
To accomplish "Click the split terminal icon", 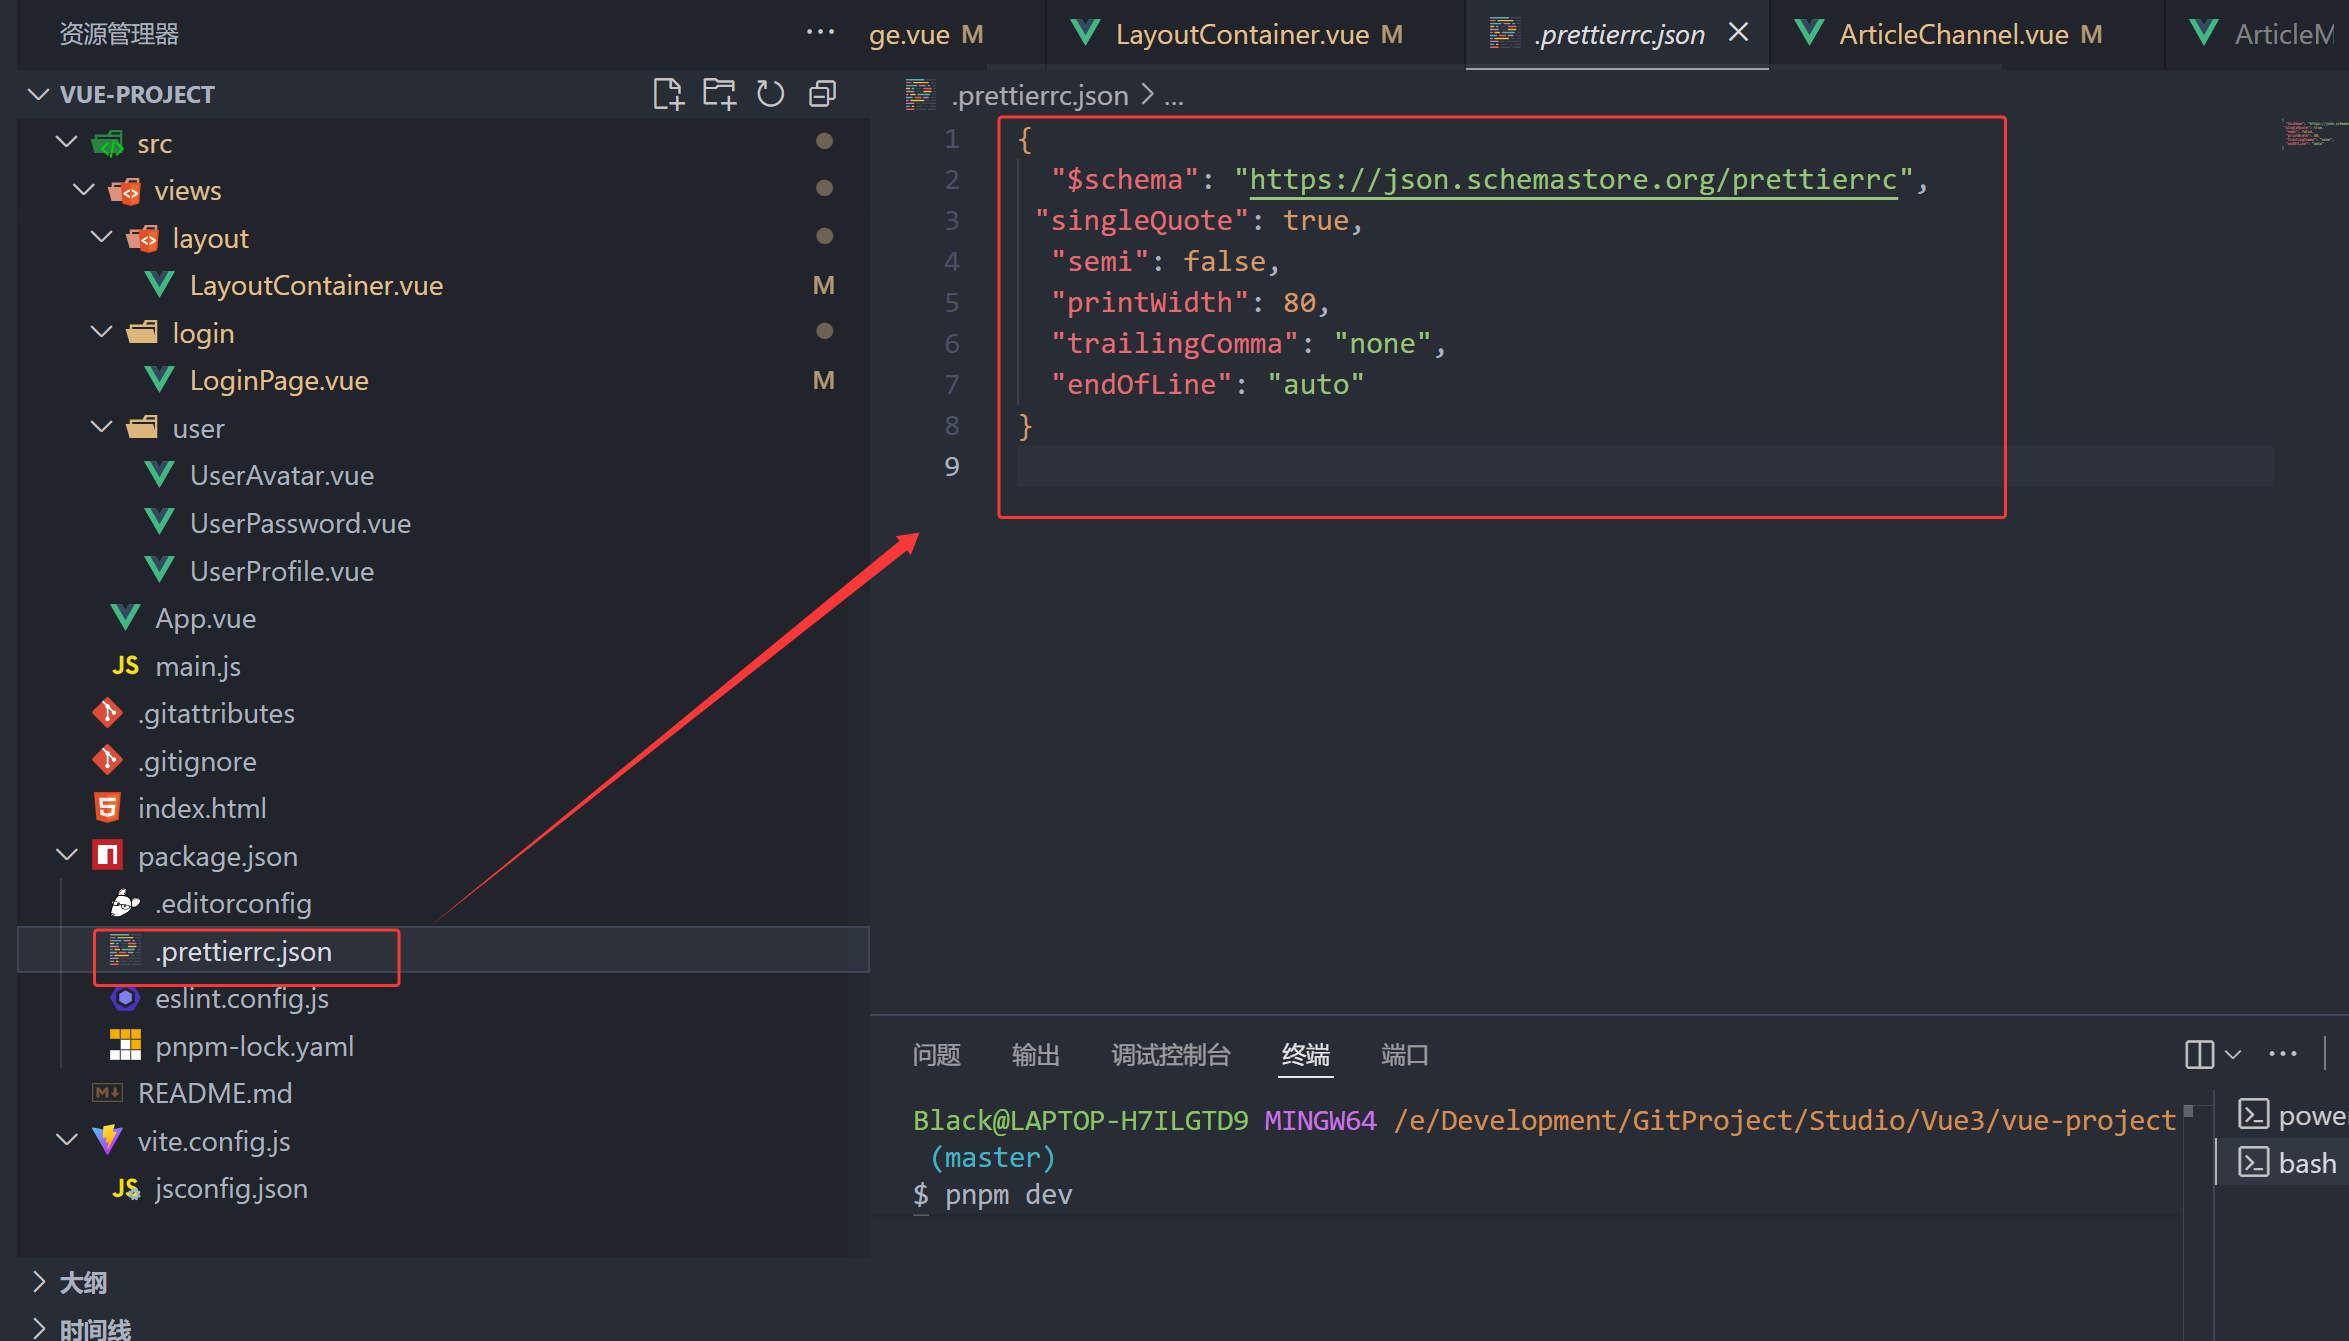I will [2199, 1054].
